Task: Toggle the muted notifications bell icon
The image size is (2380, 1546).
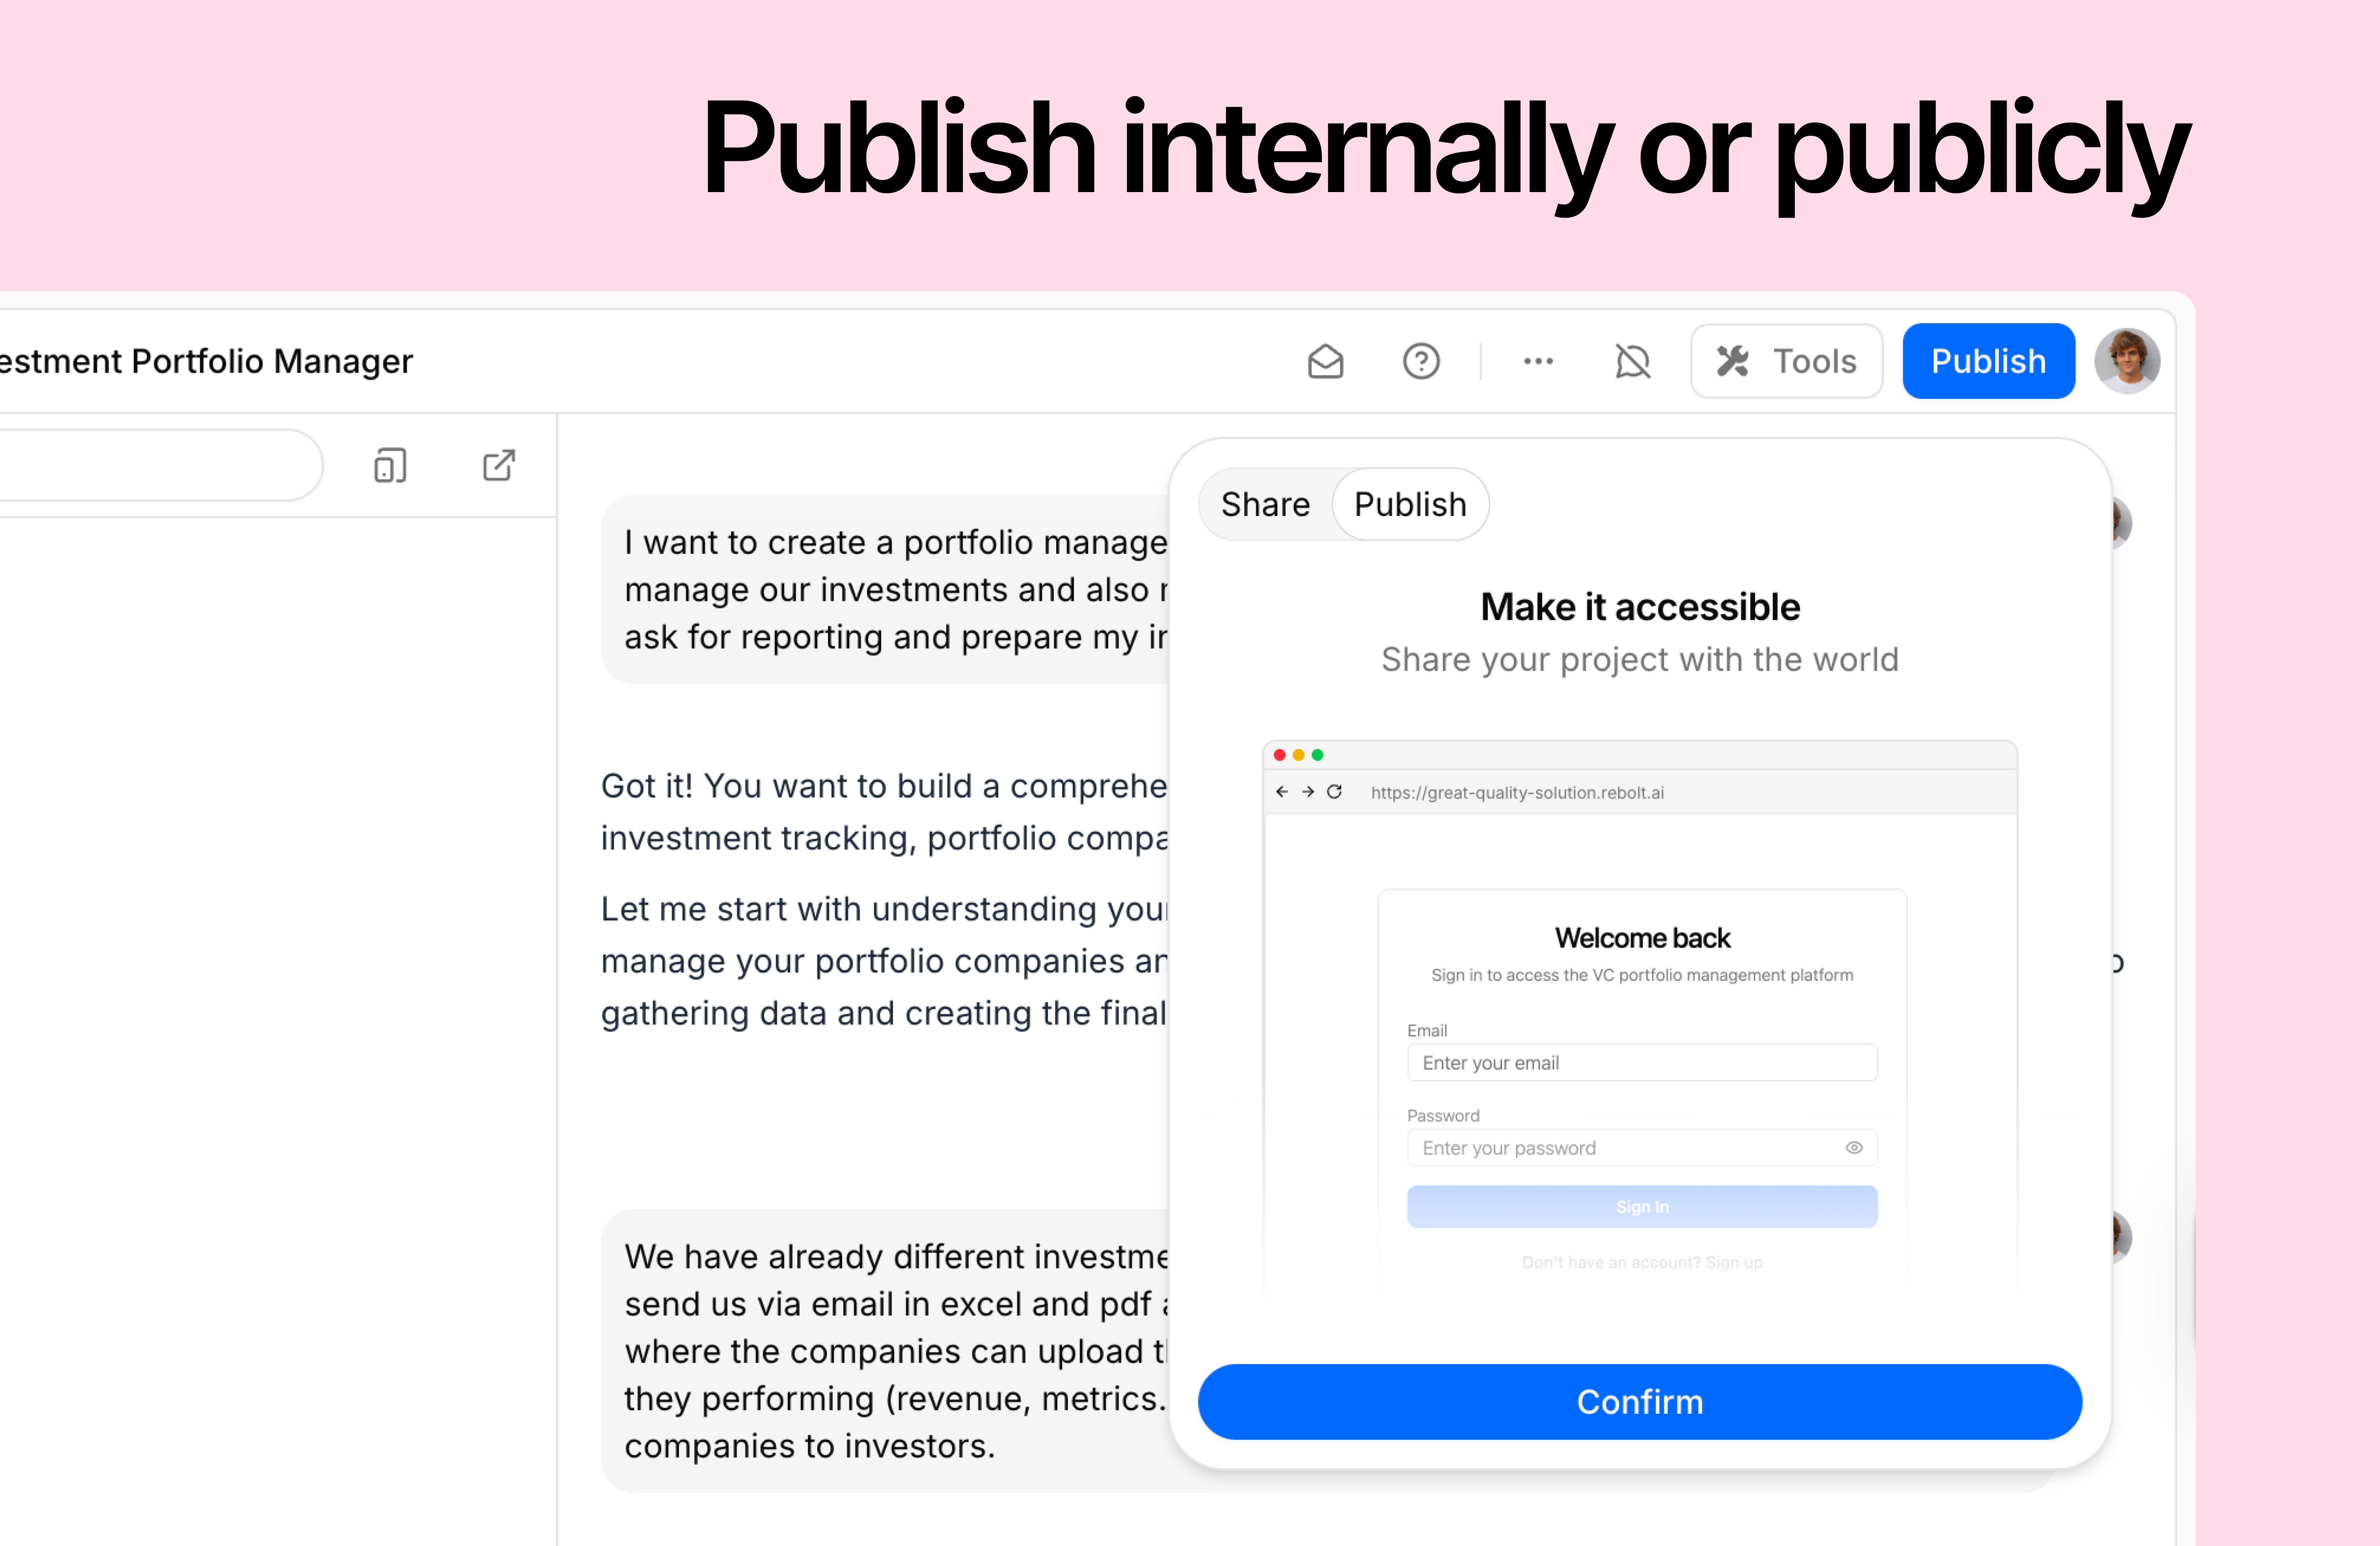Action: coord(1632,361)
